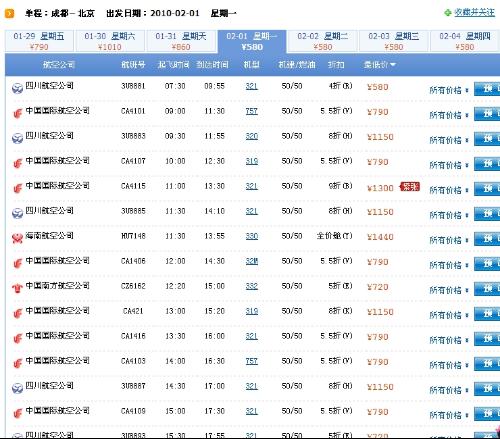Screen dimensions: 500x439
Task: Click the 全价舱 discount cell for HU7148
Action: [x=334, y=236]
